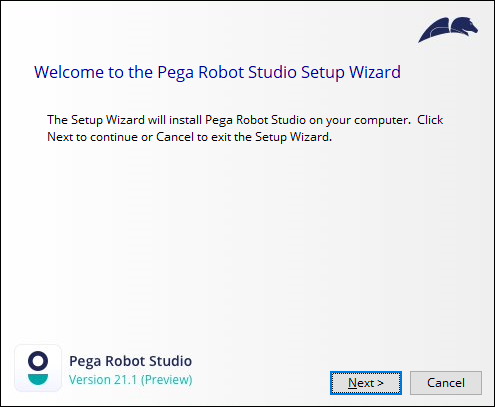
Task: Click the horse head of the Pega logo
Action: tap(465, 26)
